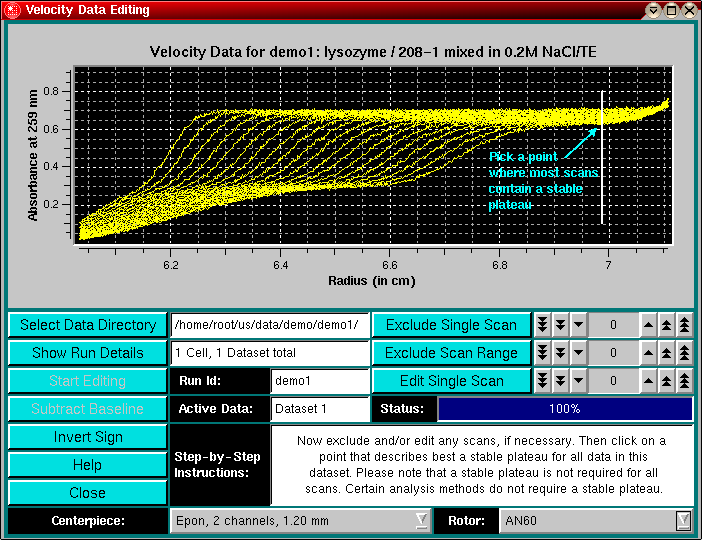Viewport: 702px width, 540px height.
Task: Click single-down arrow in Exclude Scan Range row
Action: click(x=577, y=353)
